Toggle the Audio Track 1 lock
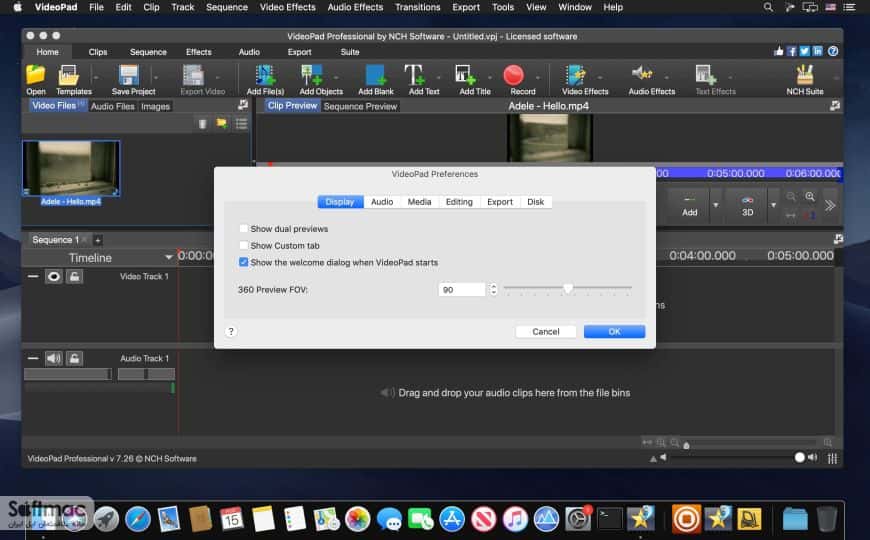 click(74, 359)
